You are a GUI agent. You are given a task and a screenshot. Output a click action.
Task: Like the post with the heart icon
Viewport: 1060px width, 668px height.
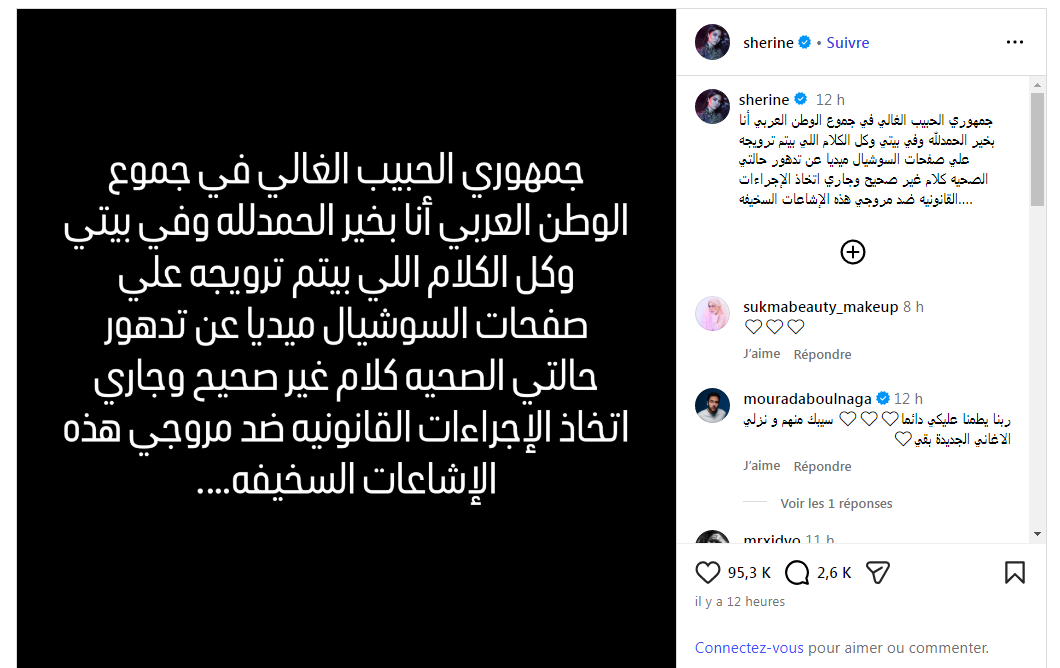point(707,572)
